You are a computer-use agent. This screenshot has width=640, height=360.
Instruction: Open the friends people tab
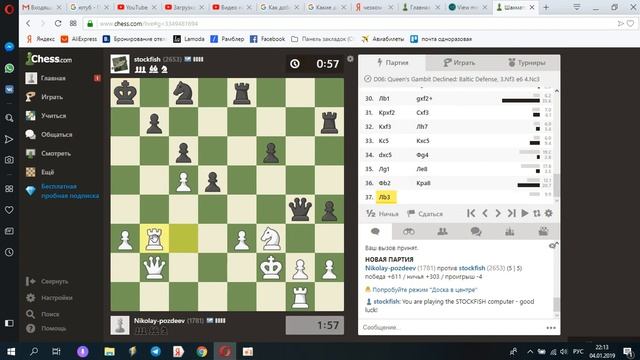pyautogui.click(x=442, y=232)
